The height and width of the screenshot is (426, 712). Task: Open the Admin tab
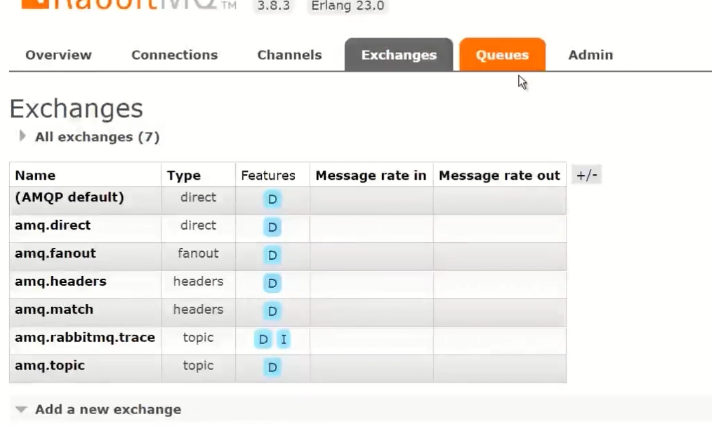click(x=590, y=55)
